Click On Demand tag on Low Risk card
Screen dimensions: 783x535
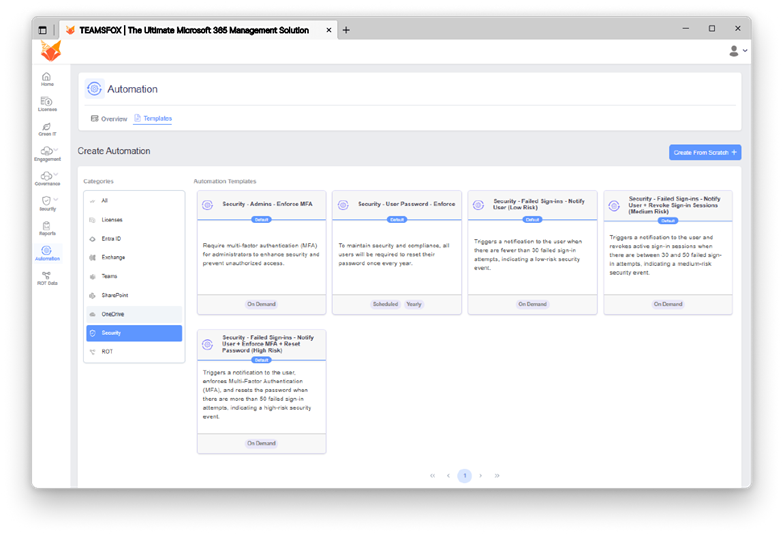click(532, 304)
